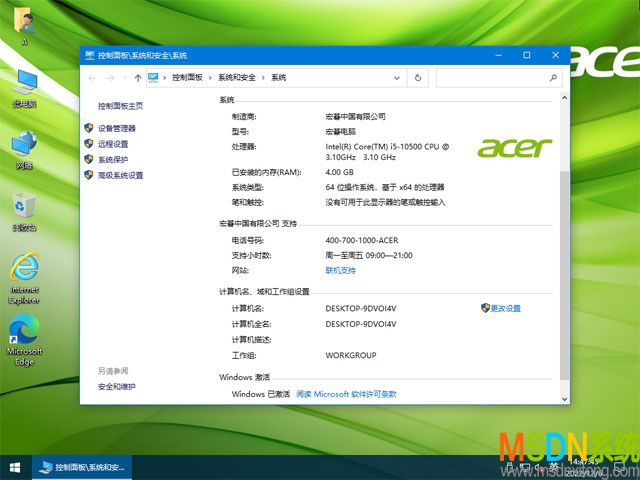Screen dimensions: 640x480
Task: Click shield icon beside 系统保护
Action: click(x=89, y=159)
